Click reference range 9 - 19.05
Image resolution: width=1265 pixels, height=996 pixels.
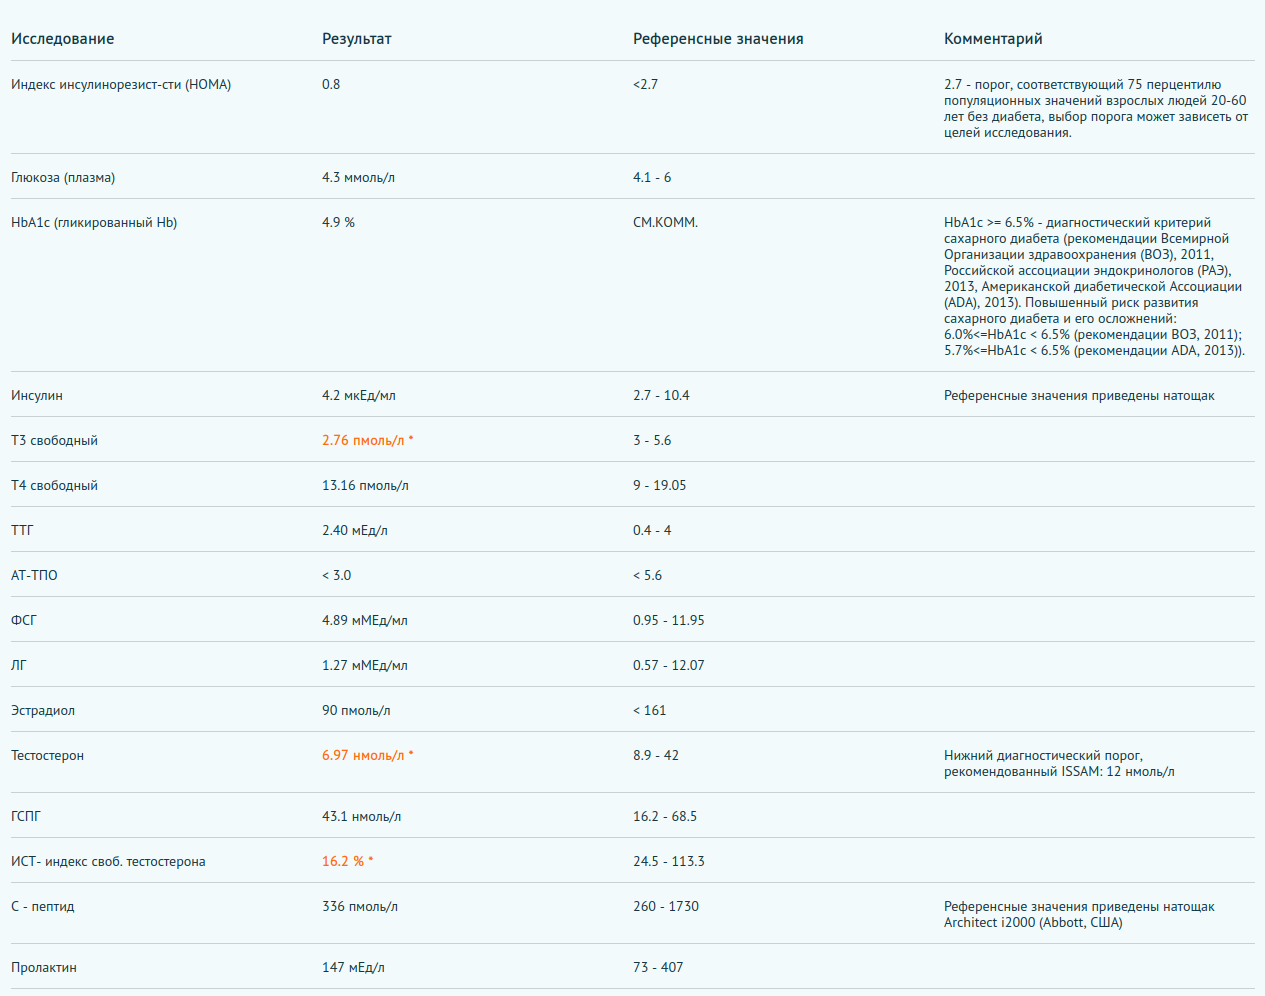pos(659,486)
